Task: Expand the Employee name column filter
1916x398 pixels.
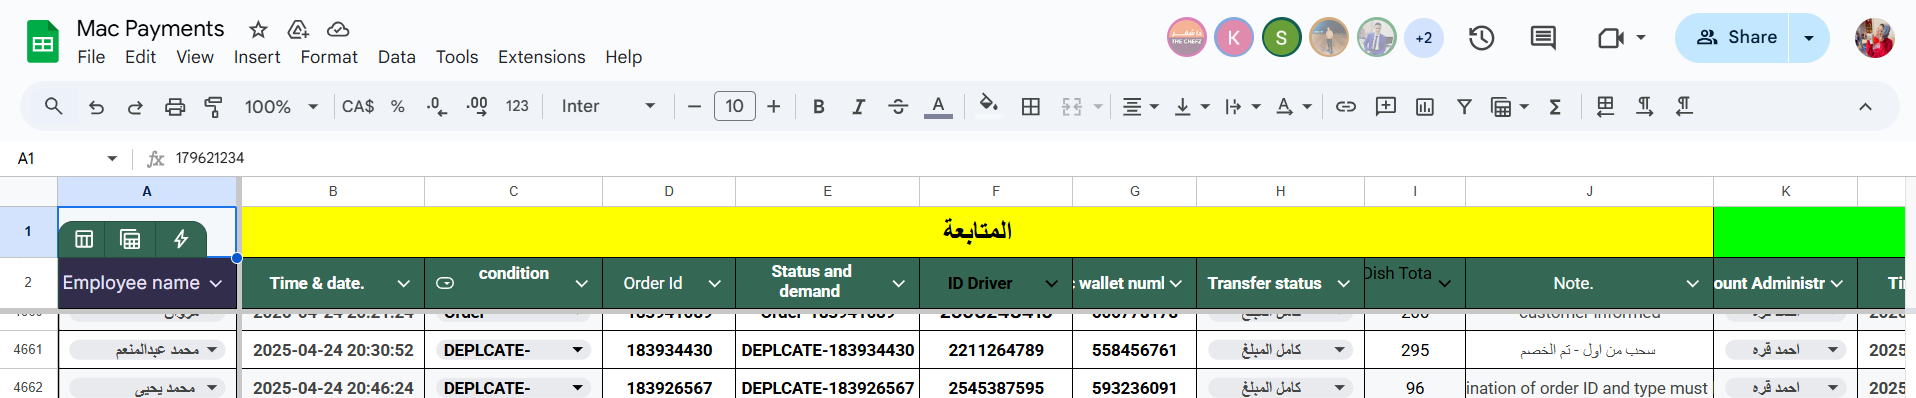Action: (216, 284)
